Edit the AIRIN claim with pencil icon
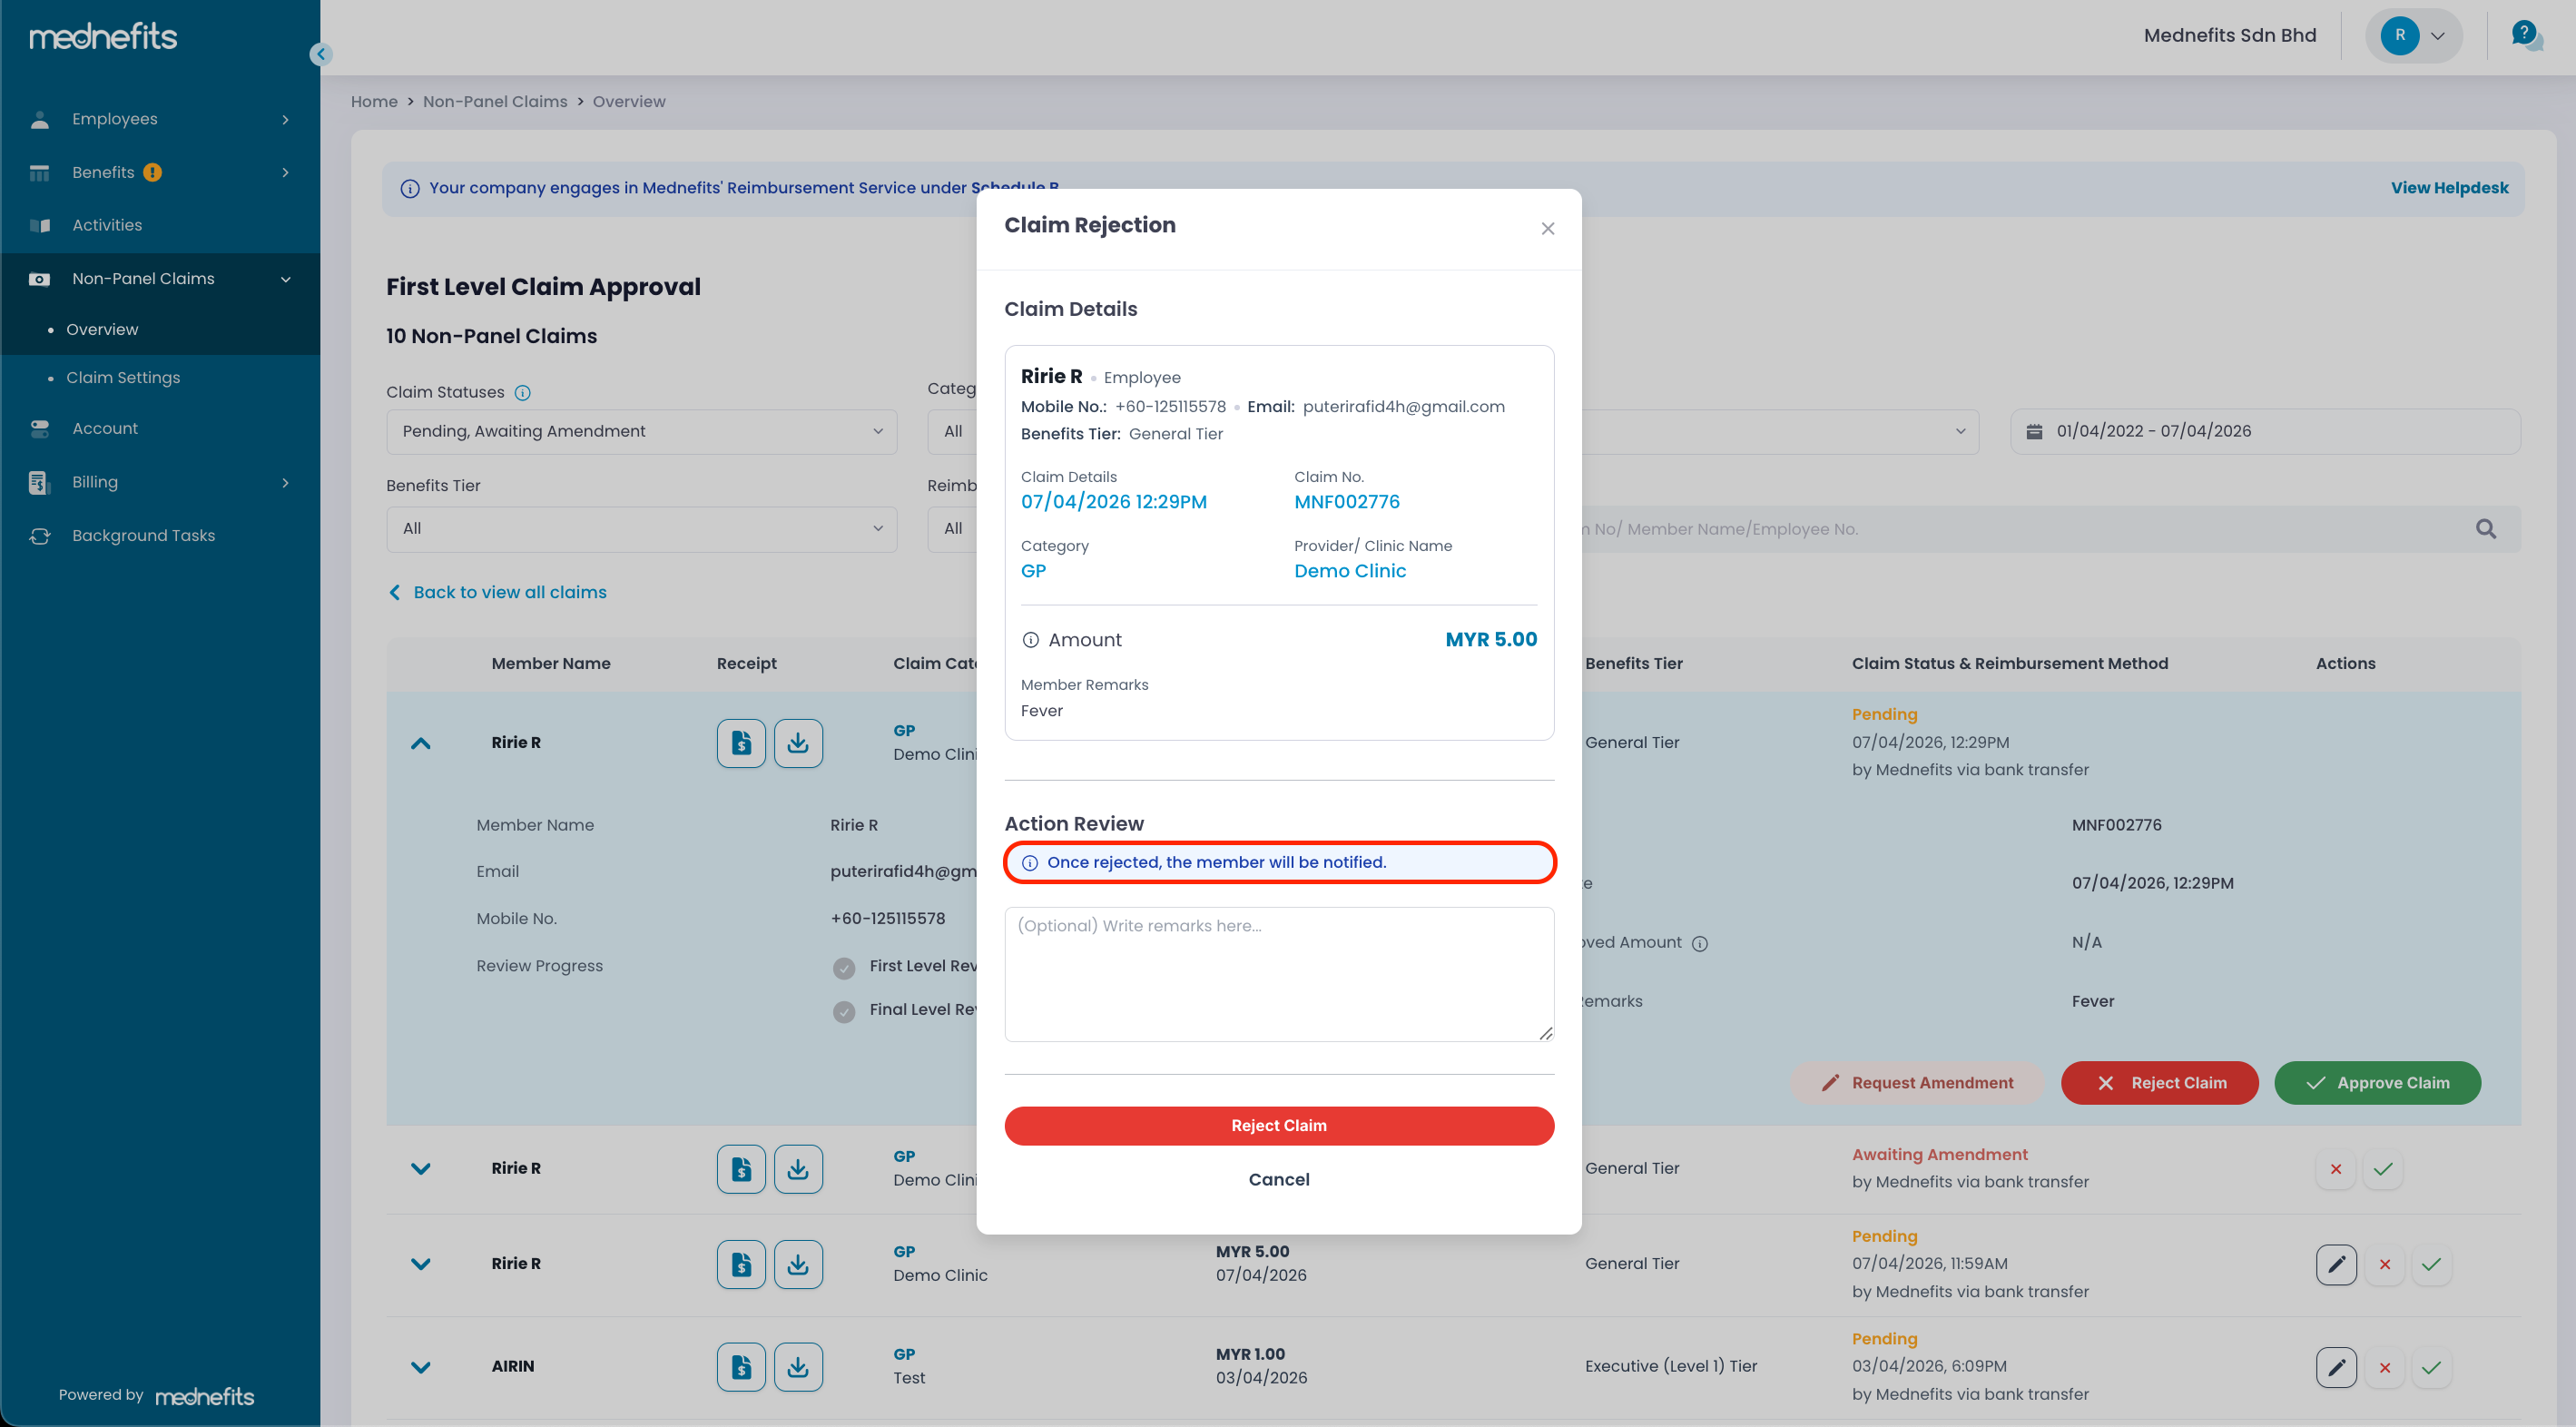This screenshot has height=1427, width=2576. 2335,1367
